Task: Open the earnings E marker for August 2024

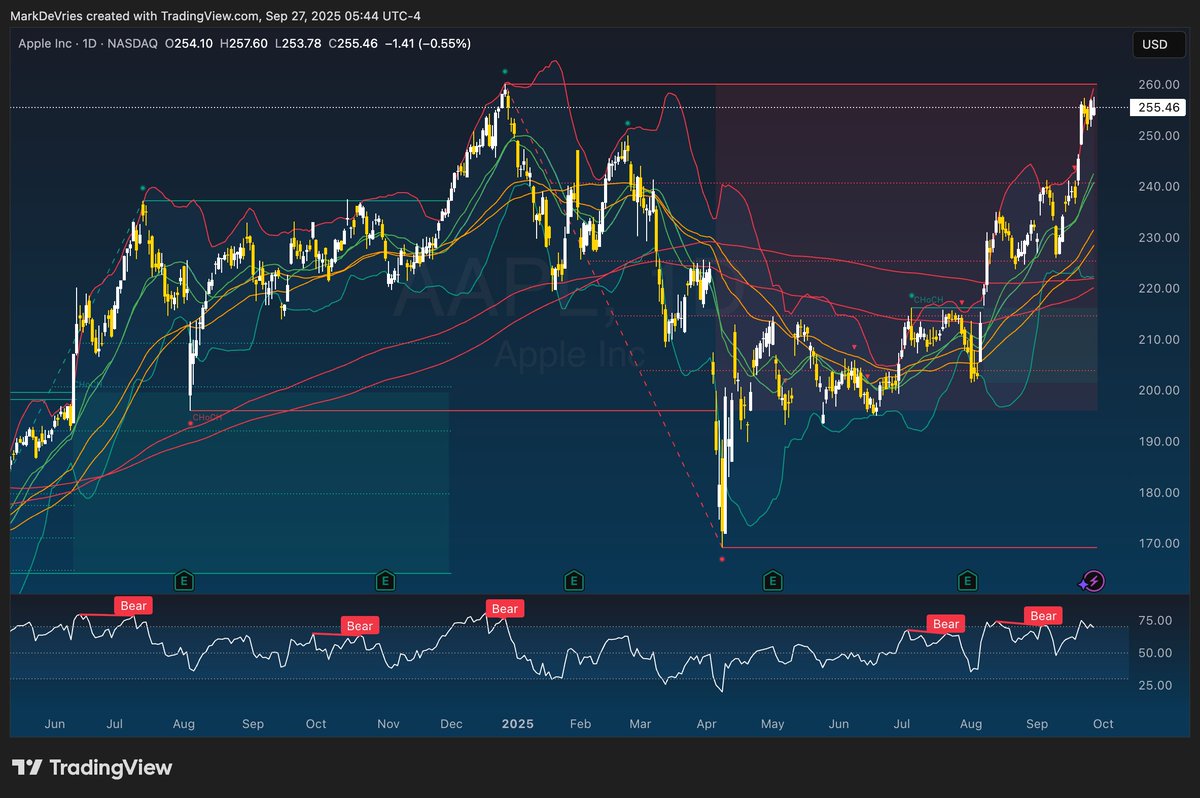Action: 183,580
